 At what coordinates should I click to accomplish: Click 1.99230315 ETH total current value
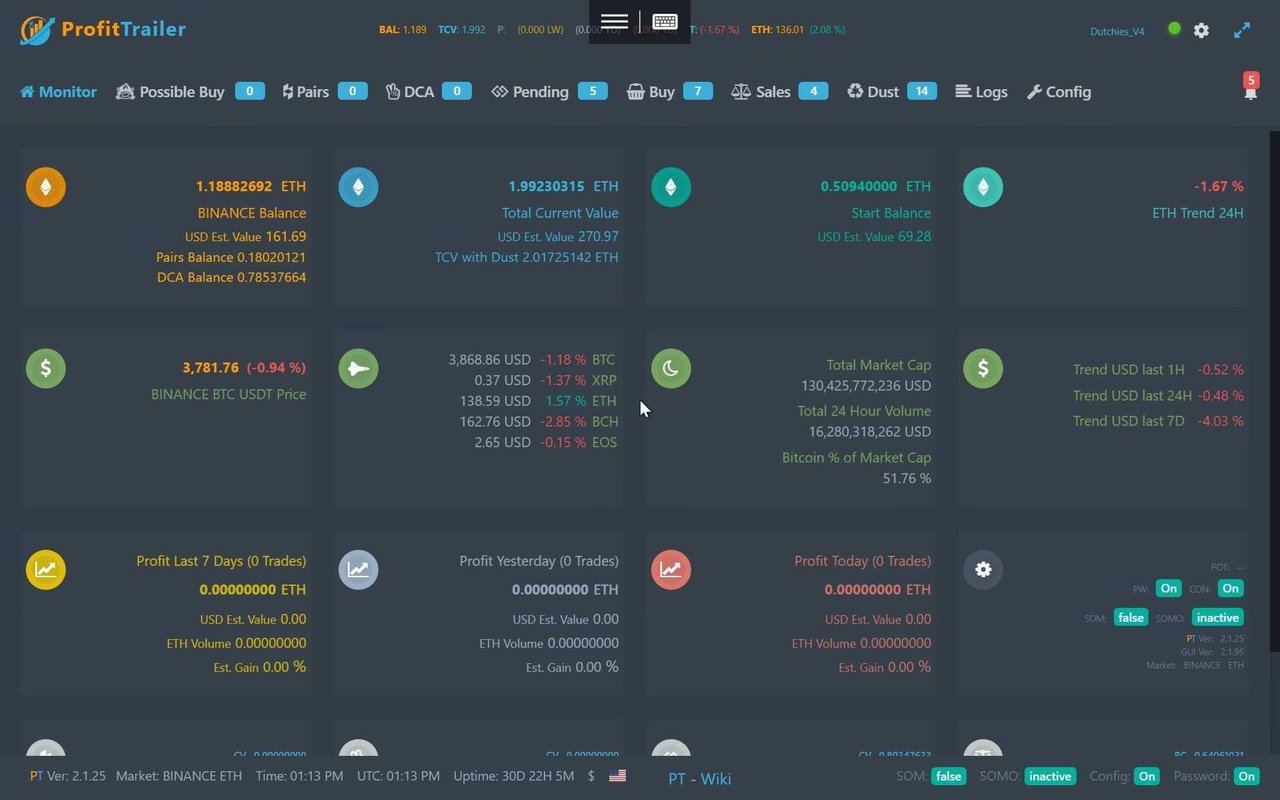[x=564, y=186]
